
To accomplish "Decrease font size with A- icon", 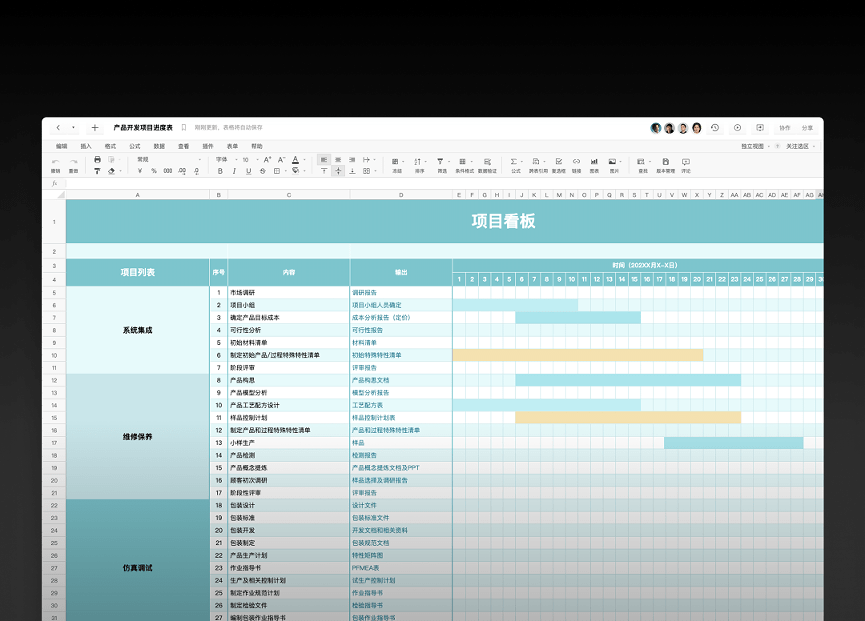I will tap(281, 160).
